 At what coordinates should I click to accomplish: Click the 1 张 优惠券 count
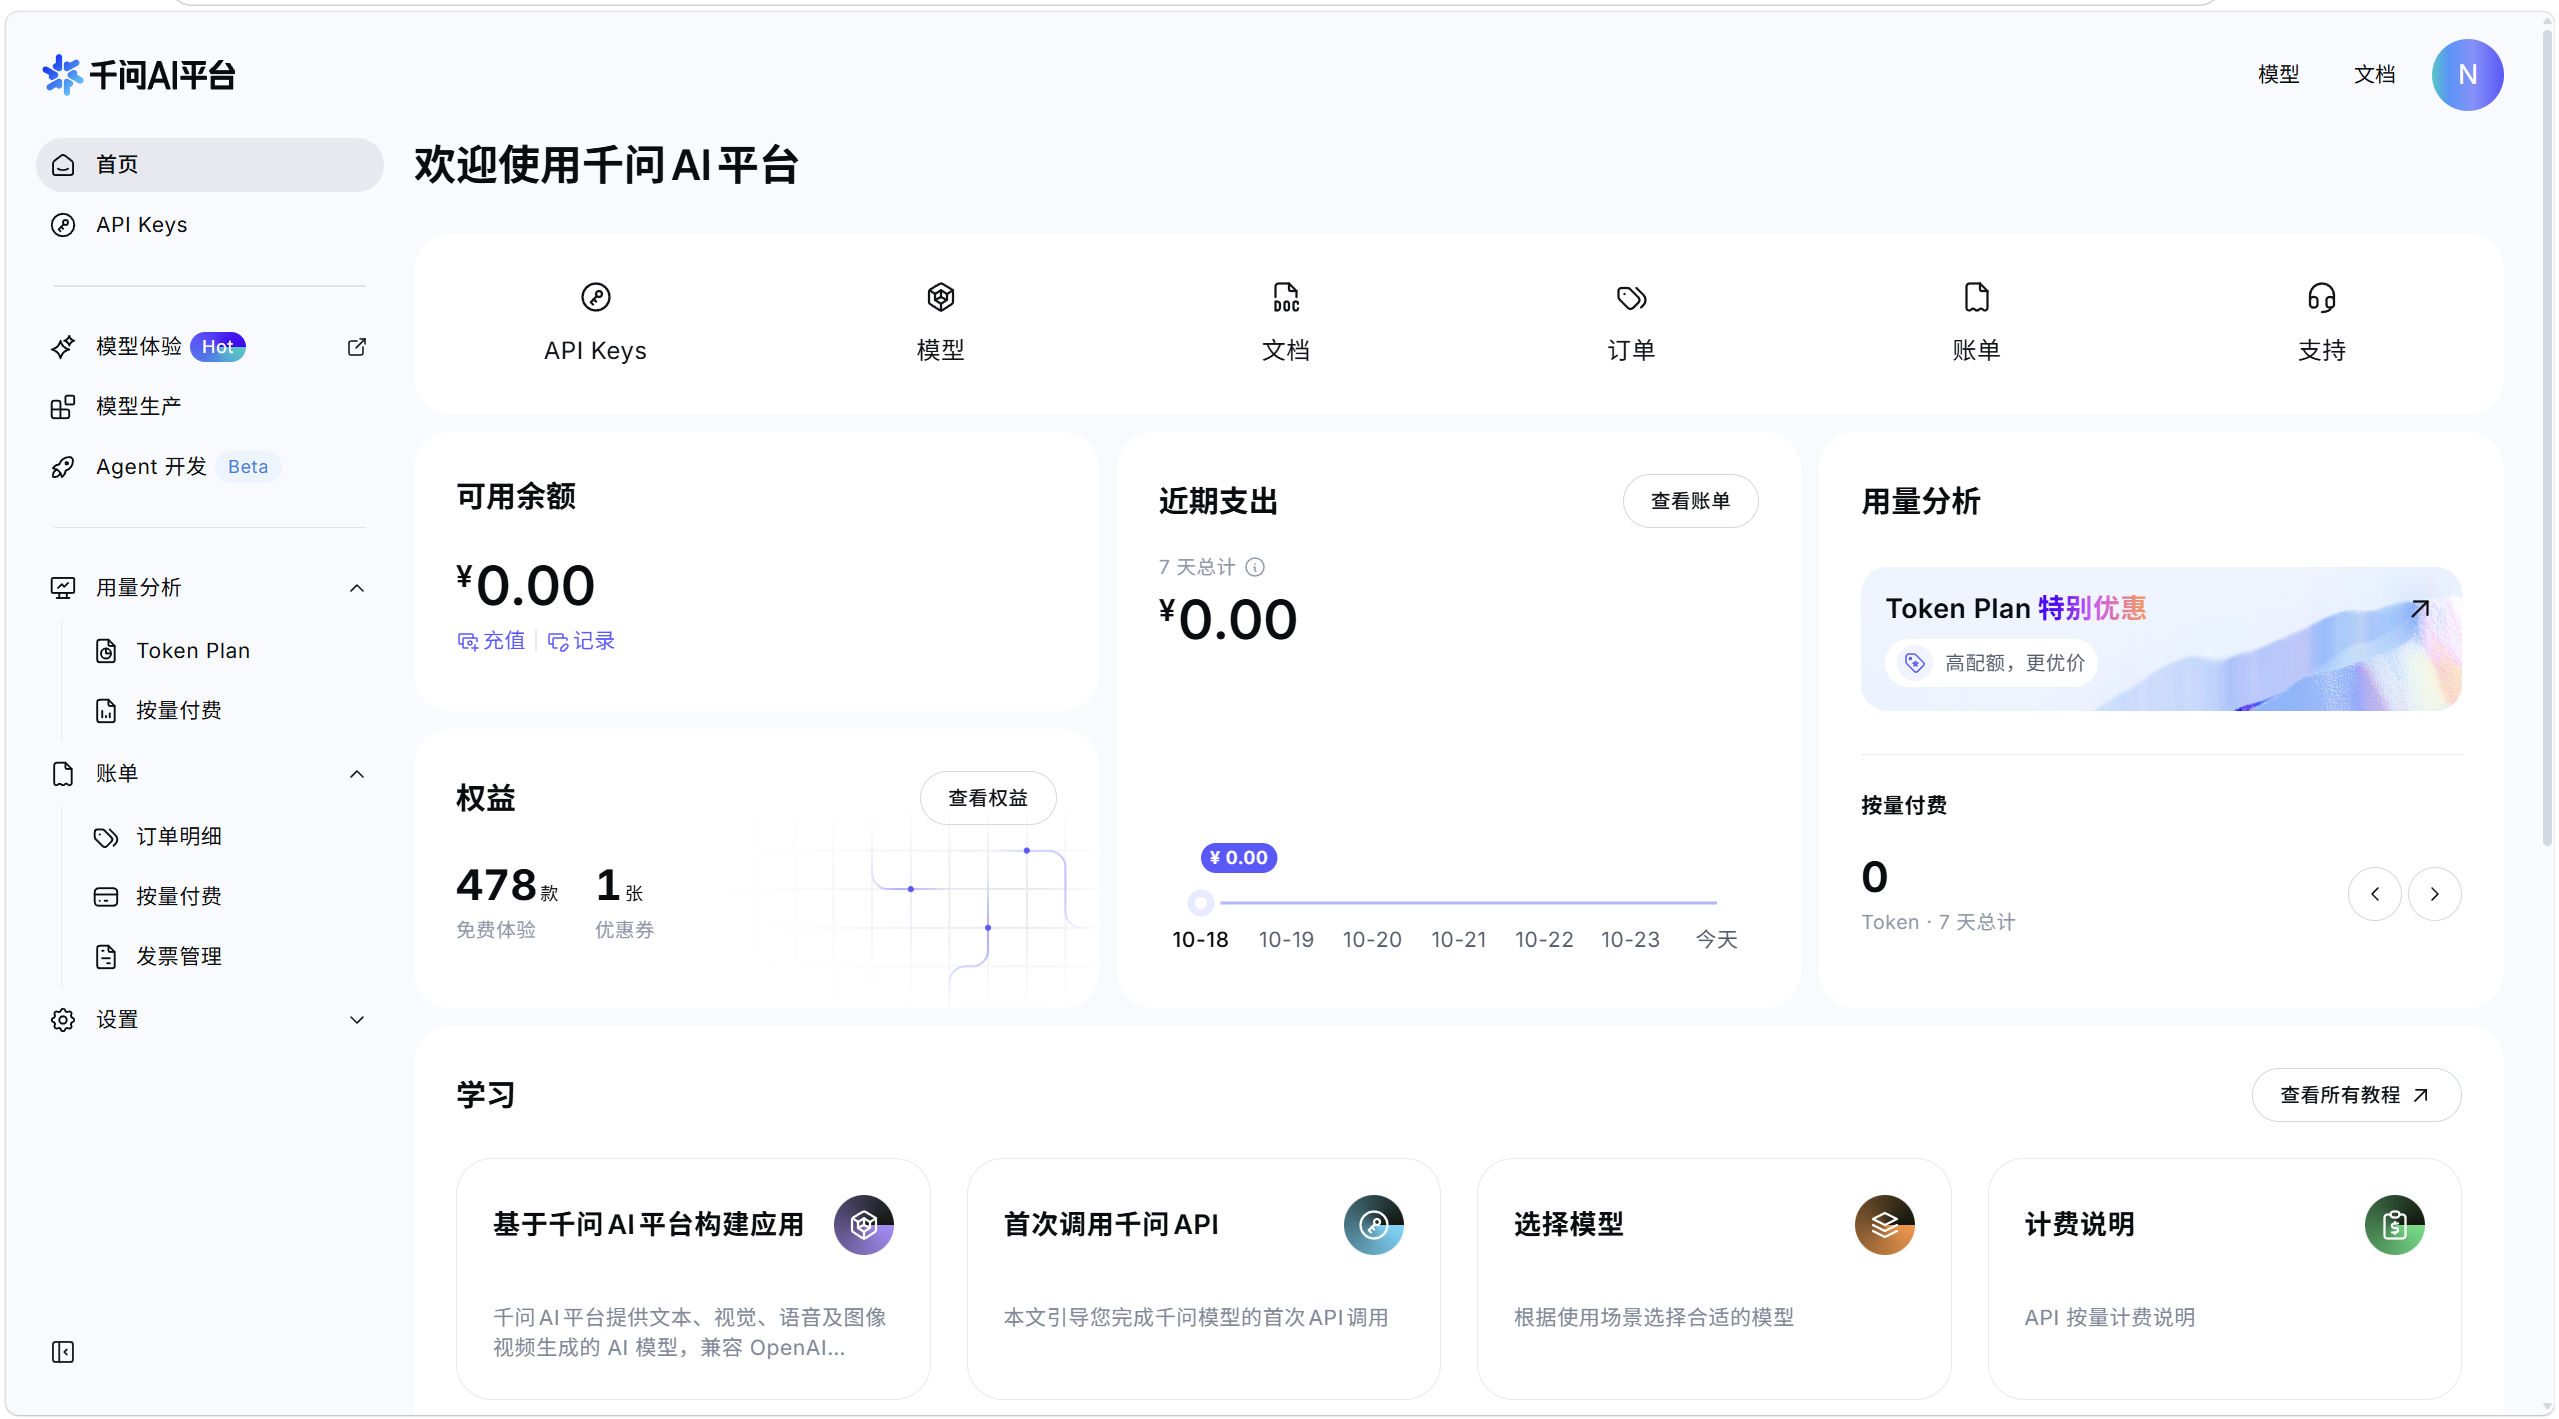pos(624,903)
